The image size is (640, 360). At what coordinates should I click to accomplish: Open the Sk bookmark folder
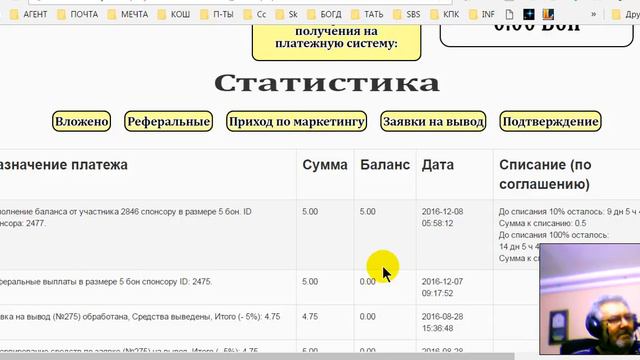pos(287,14)
